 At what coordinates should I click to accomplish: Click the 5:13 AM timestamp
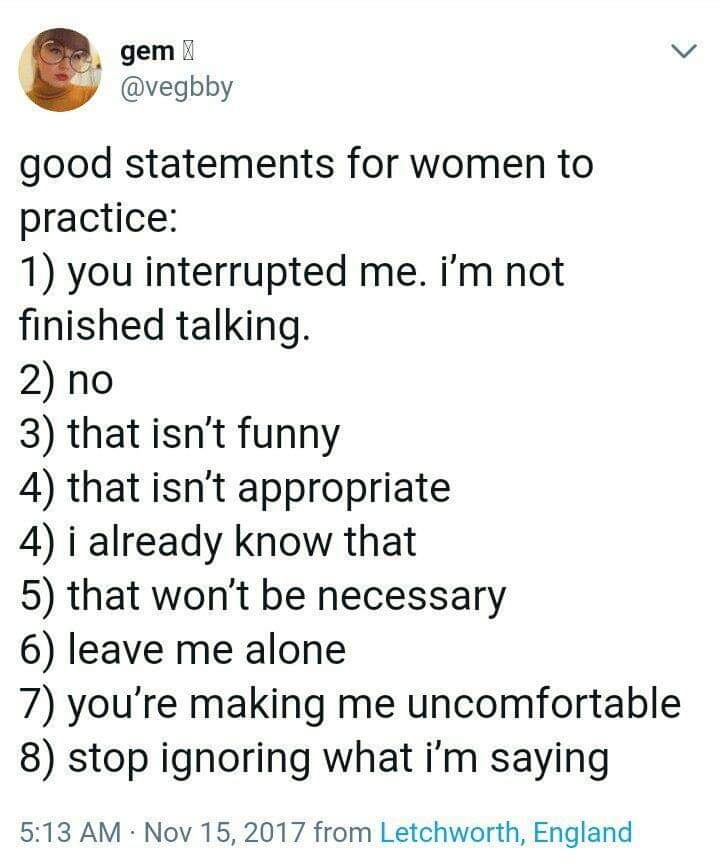(65, 832)
